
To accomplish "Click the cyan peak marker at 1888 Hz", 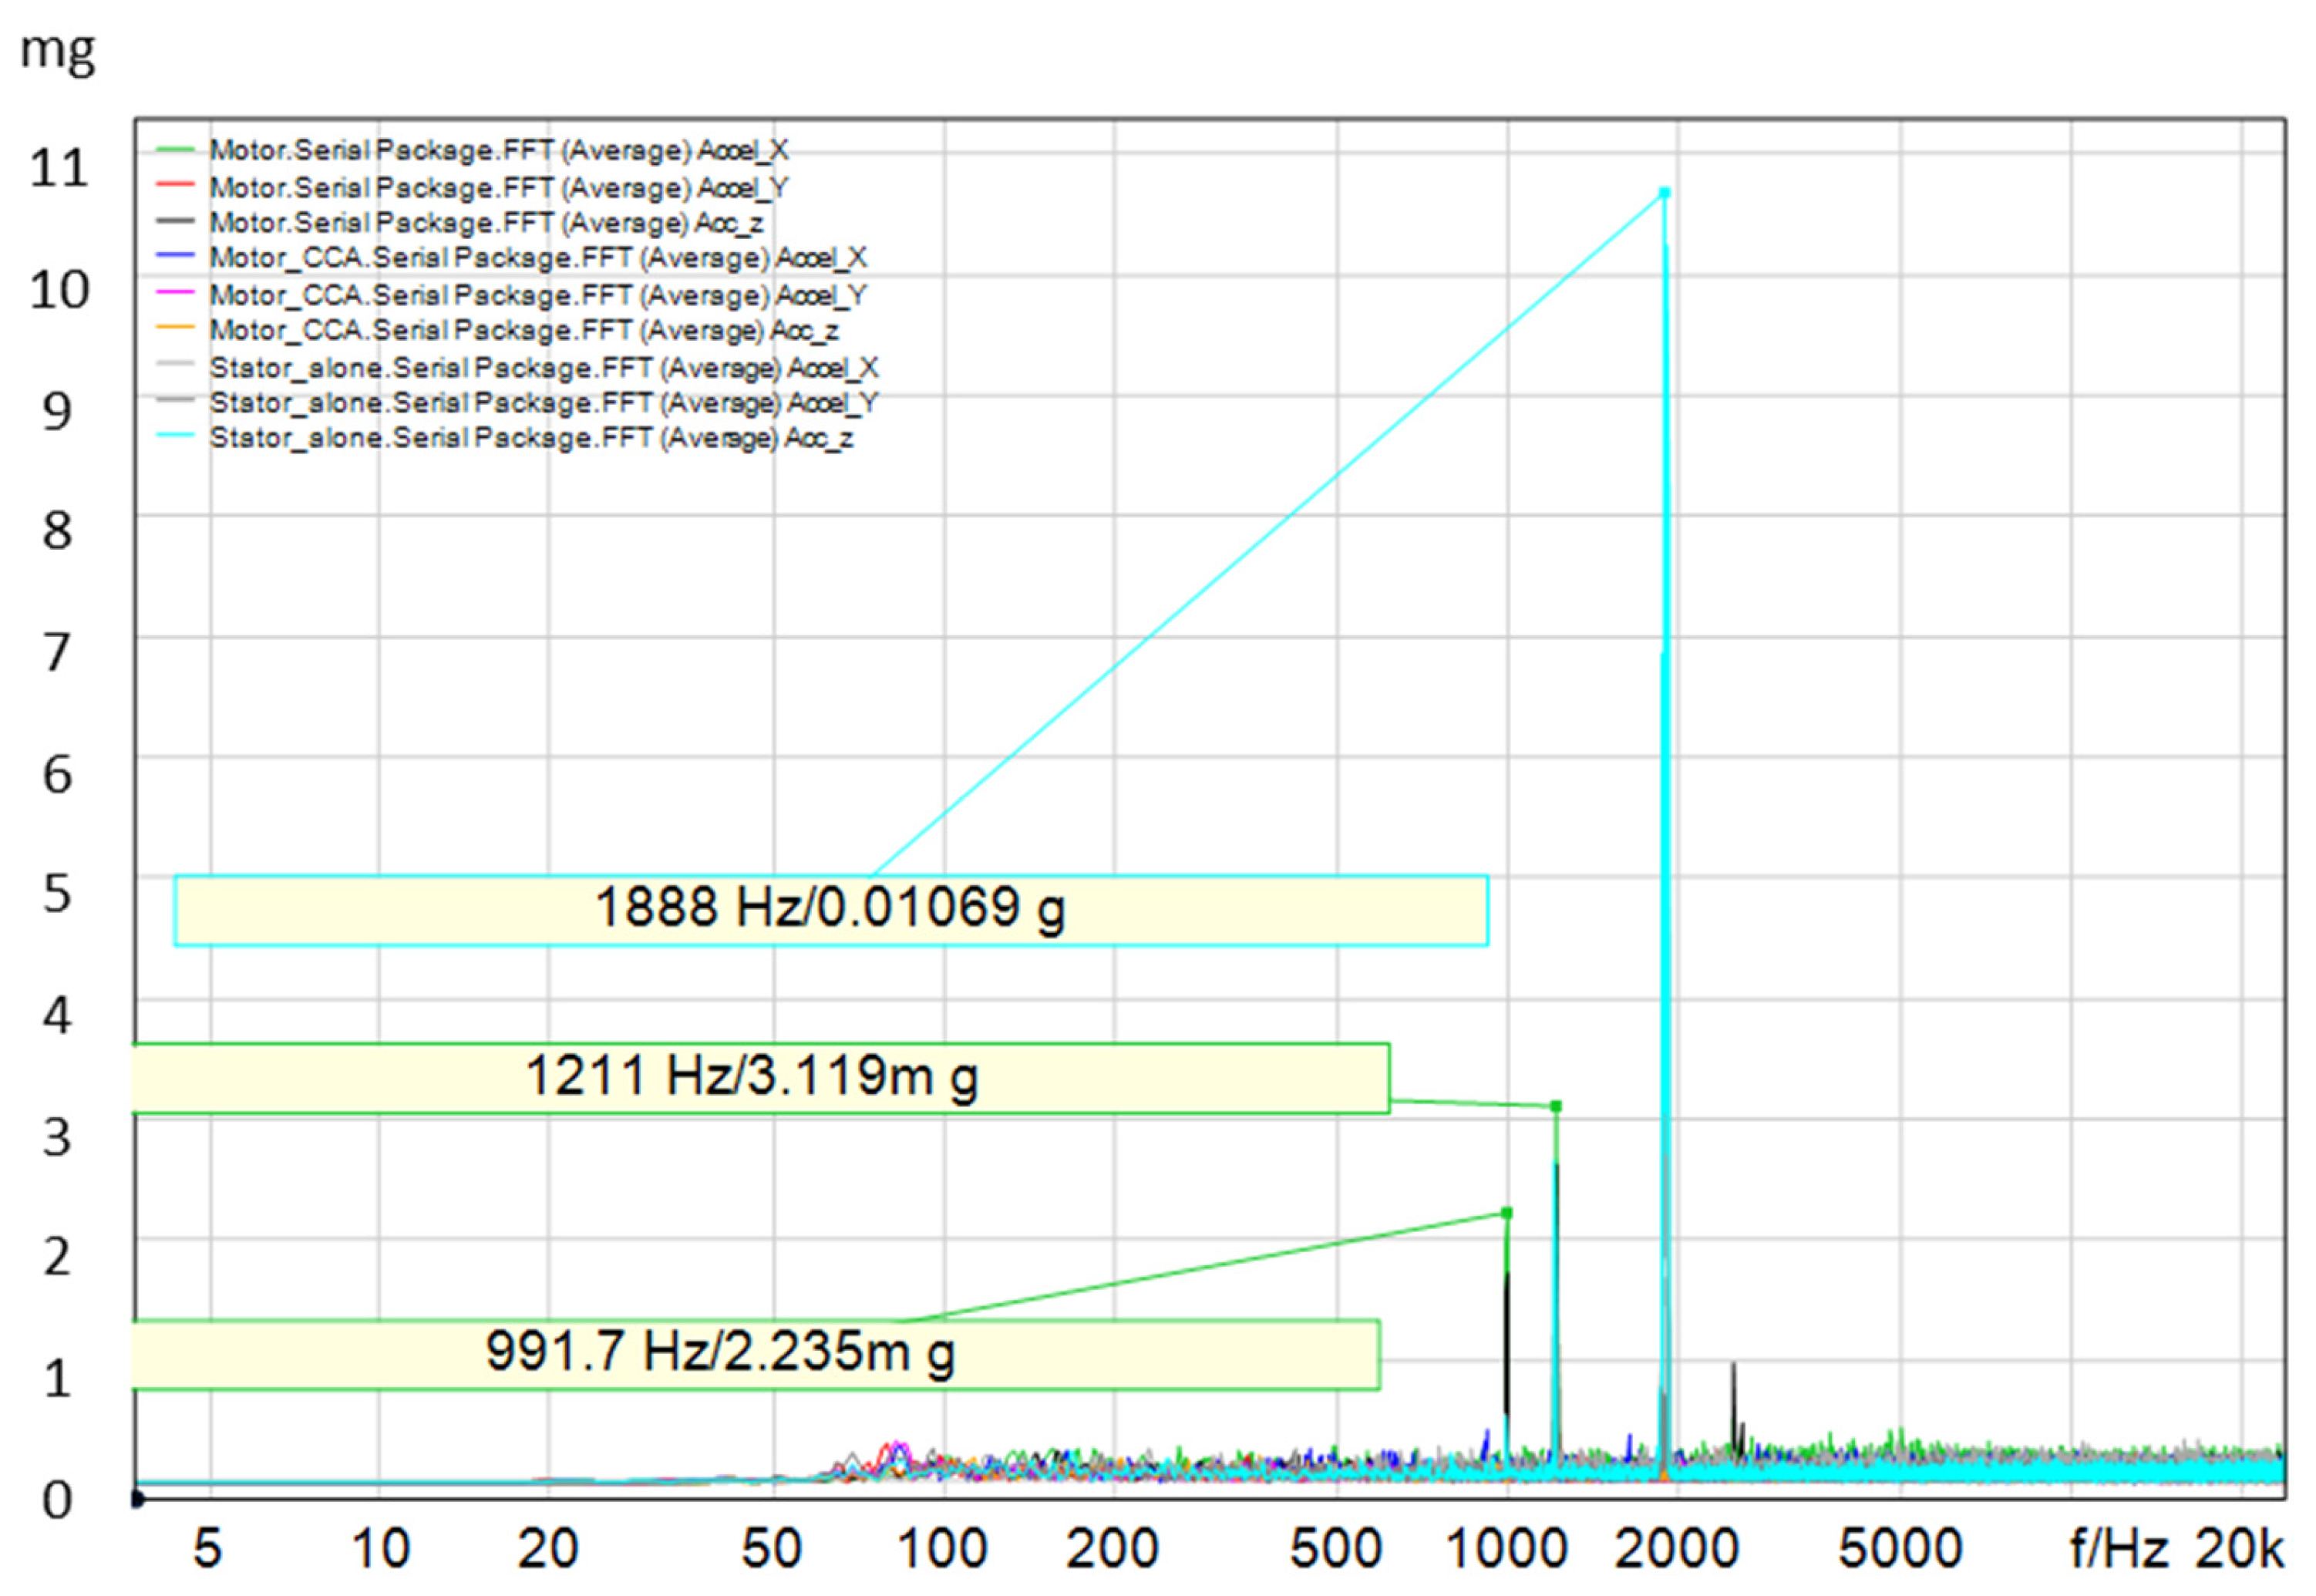I will 1664,192.
